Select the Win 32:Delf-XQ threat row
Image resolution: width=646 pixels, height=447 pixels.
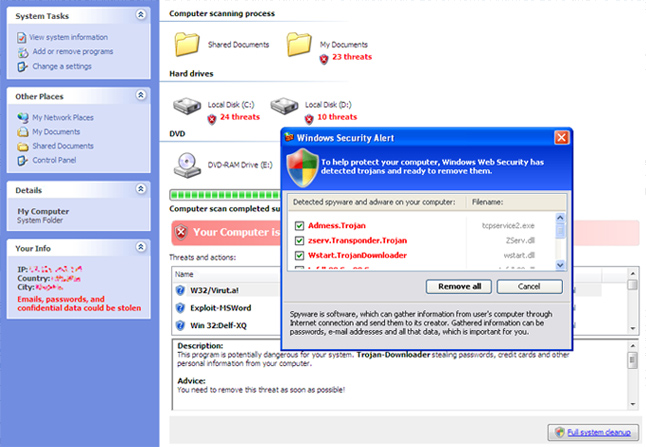(226, 326)
